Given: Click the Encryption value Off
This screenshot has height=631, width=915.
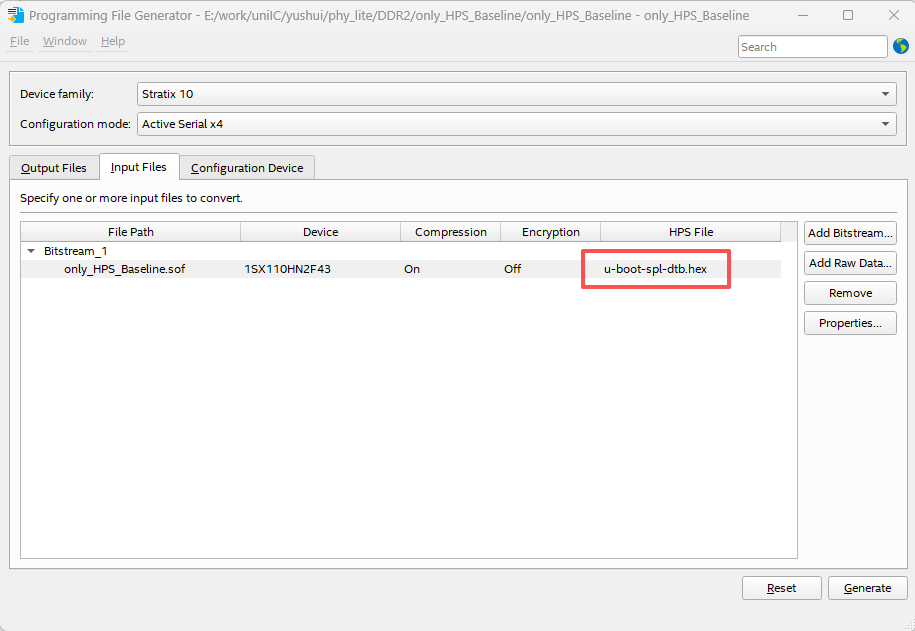Looking at the screenshot, I should point(512,269).
